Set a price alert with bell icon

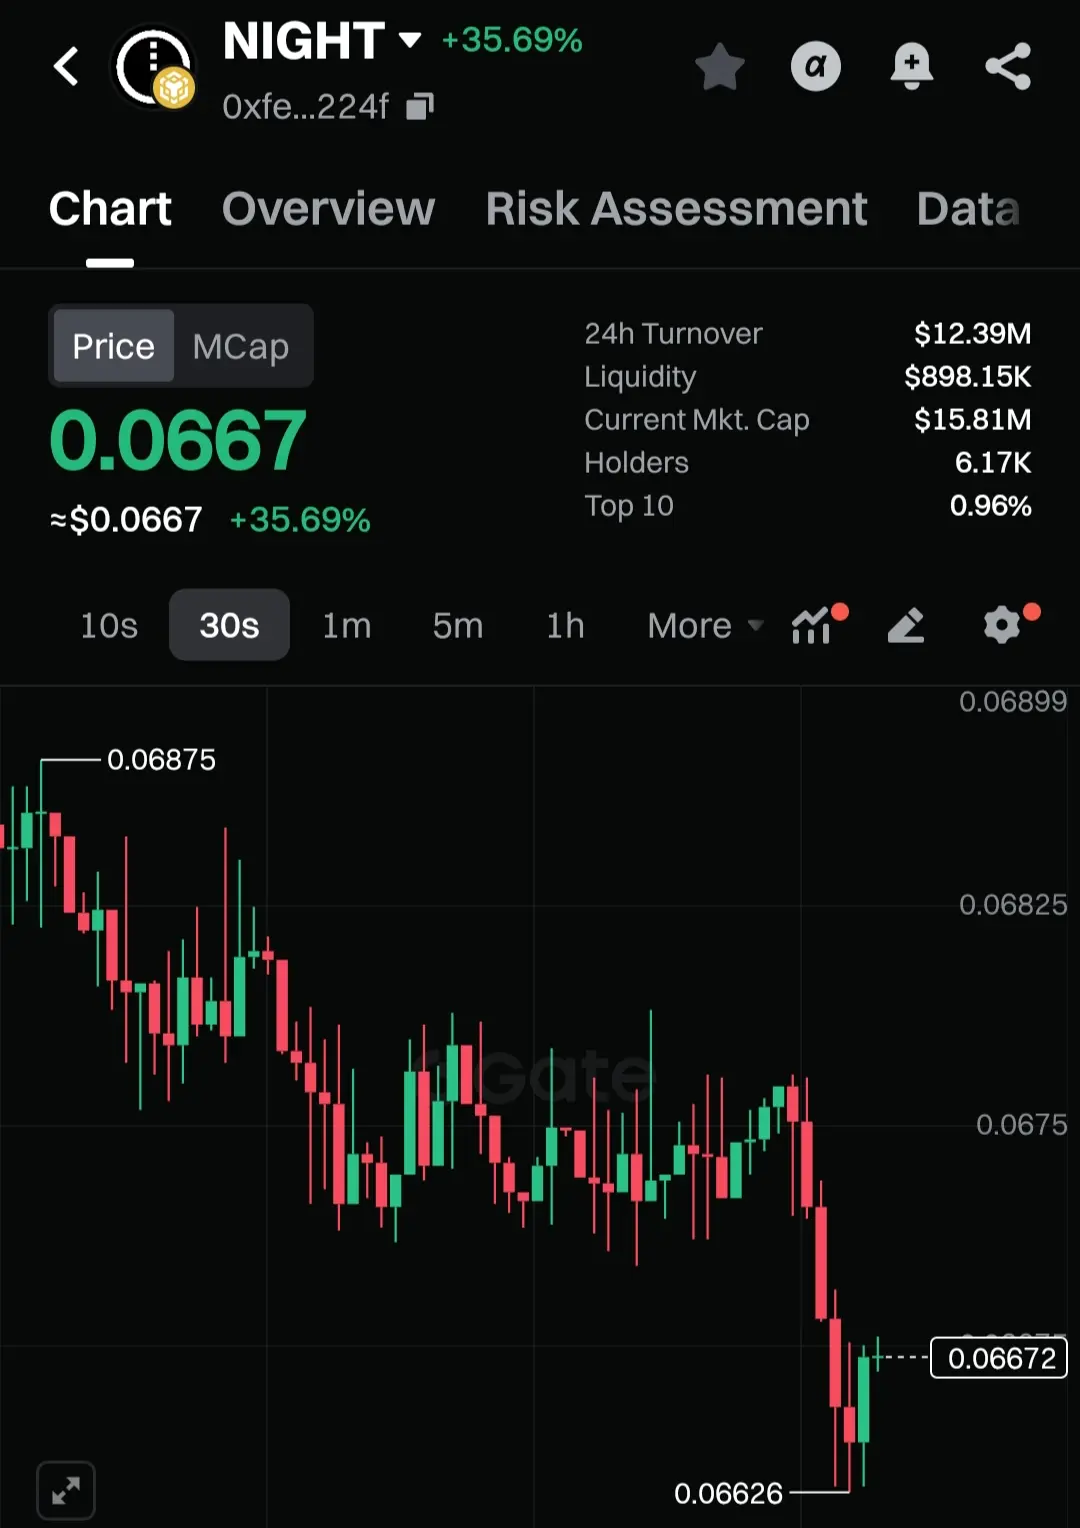tap(911, 67)
